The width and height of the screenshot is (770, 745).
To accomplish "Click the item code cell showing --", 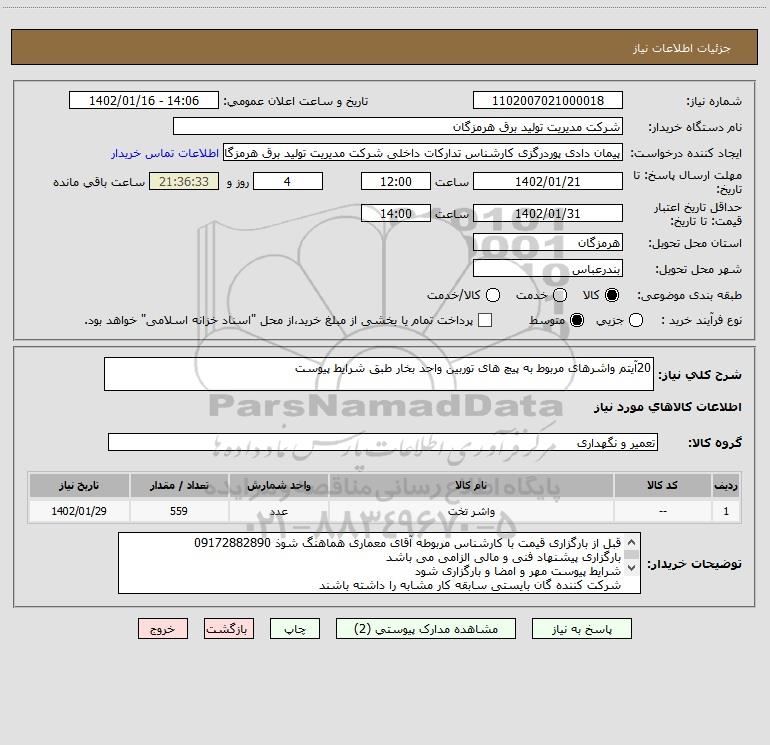I will click(662, 511).
